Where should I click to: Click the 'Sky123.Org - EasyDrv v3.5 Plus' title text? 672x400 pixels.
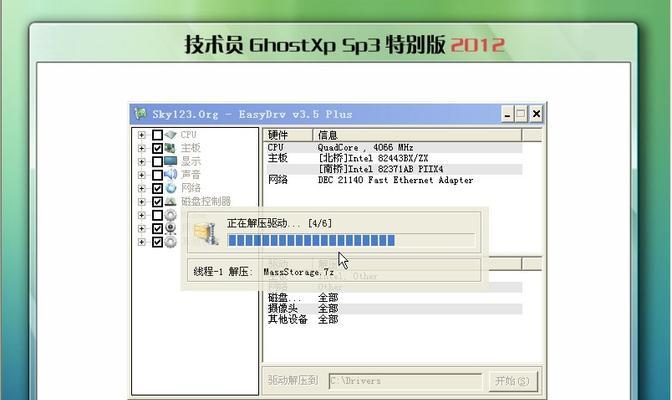(x=252, y=114)
